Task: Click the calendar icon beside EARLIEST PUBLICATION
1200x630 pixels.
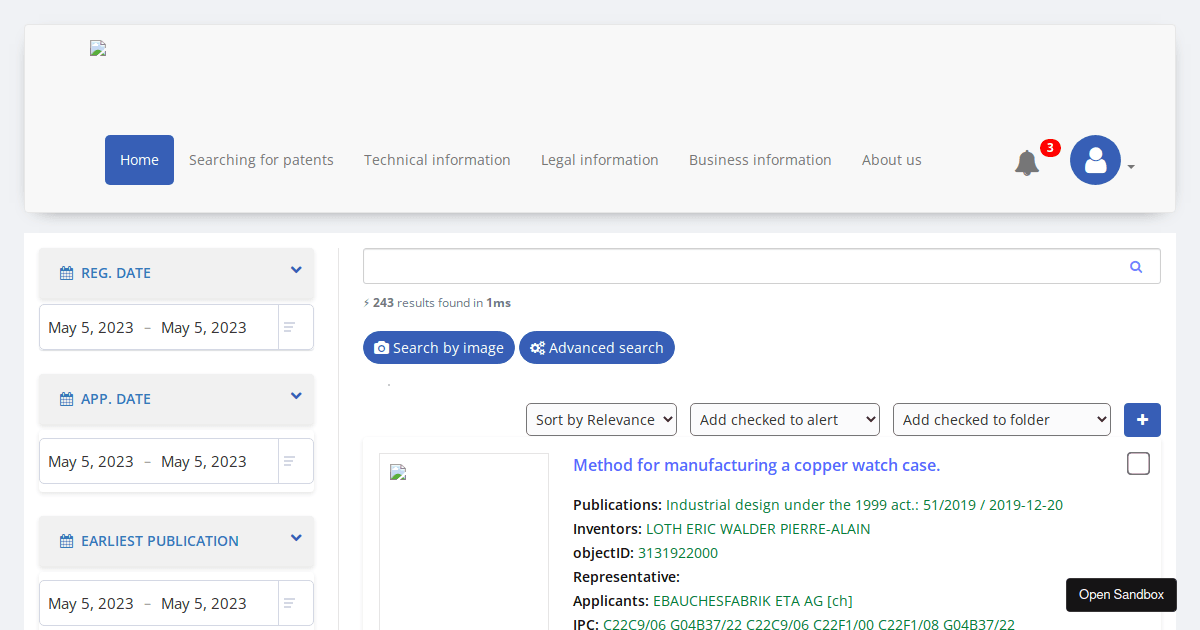Action: click(64, 540)
